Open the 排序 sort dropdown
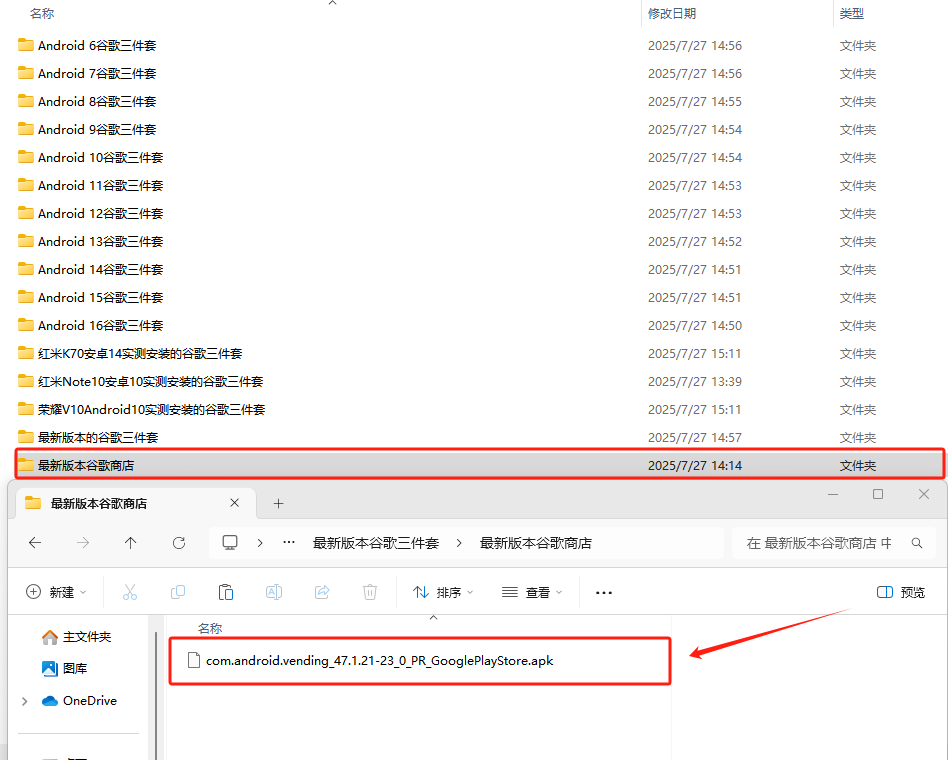Screen dimensions: 948x760 [x=444, y=592]
